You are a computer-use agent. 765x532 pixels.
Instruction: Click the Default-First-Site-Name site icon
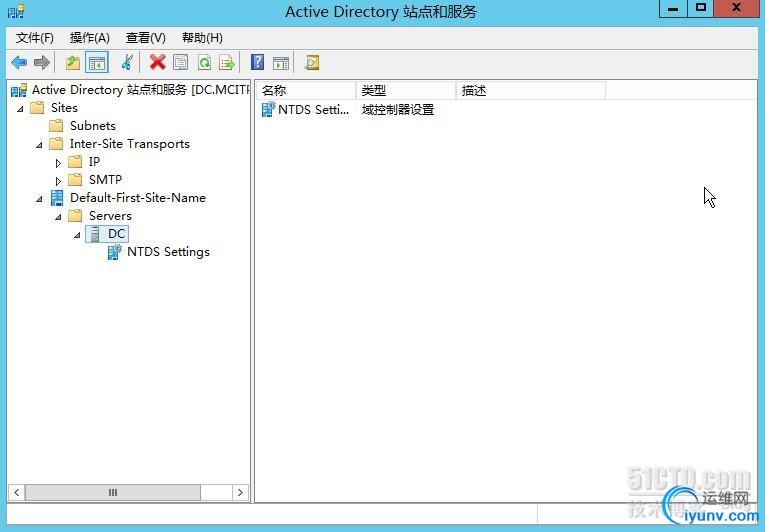coord(57,198)
